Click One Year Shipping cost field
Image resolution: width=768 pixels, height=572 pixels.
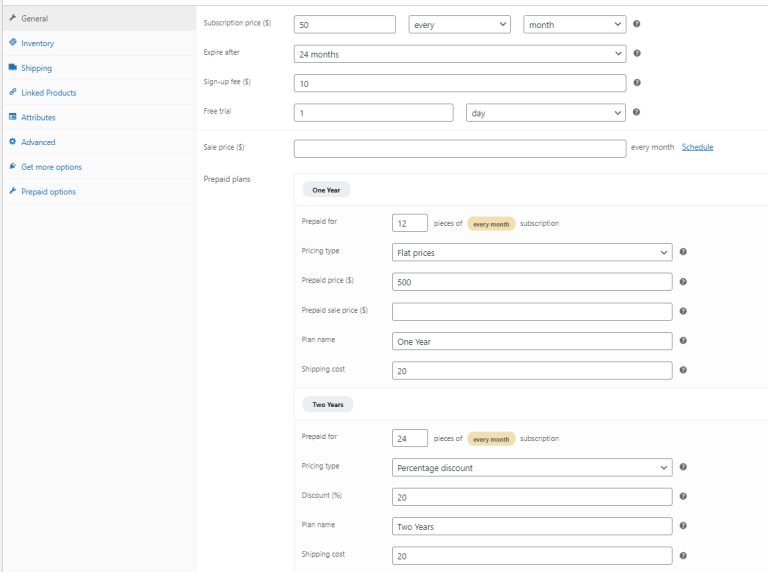click(x=532, y=371)
